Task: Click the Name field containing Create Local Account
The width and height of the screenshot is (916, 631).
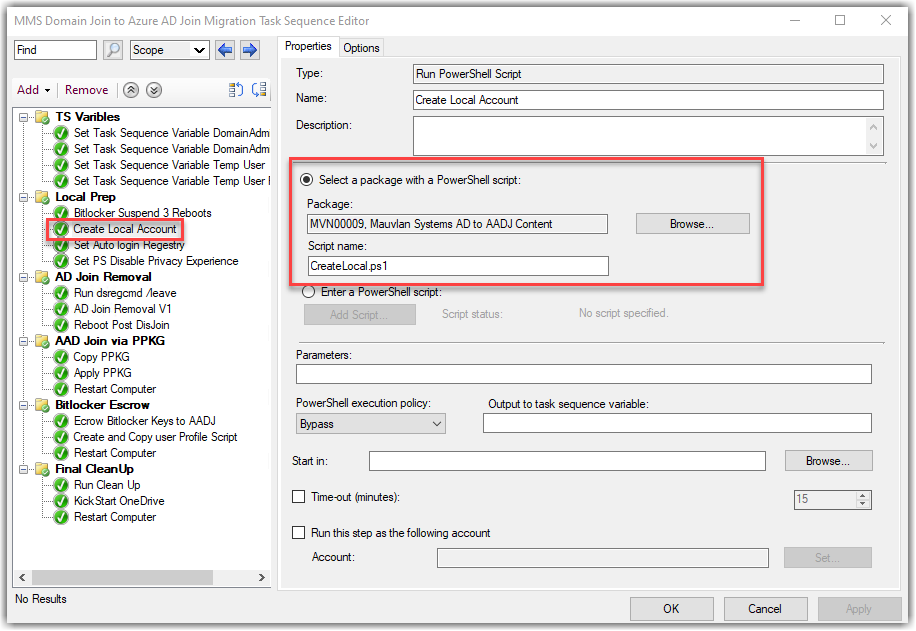Action: pos(648,100)
